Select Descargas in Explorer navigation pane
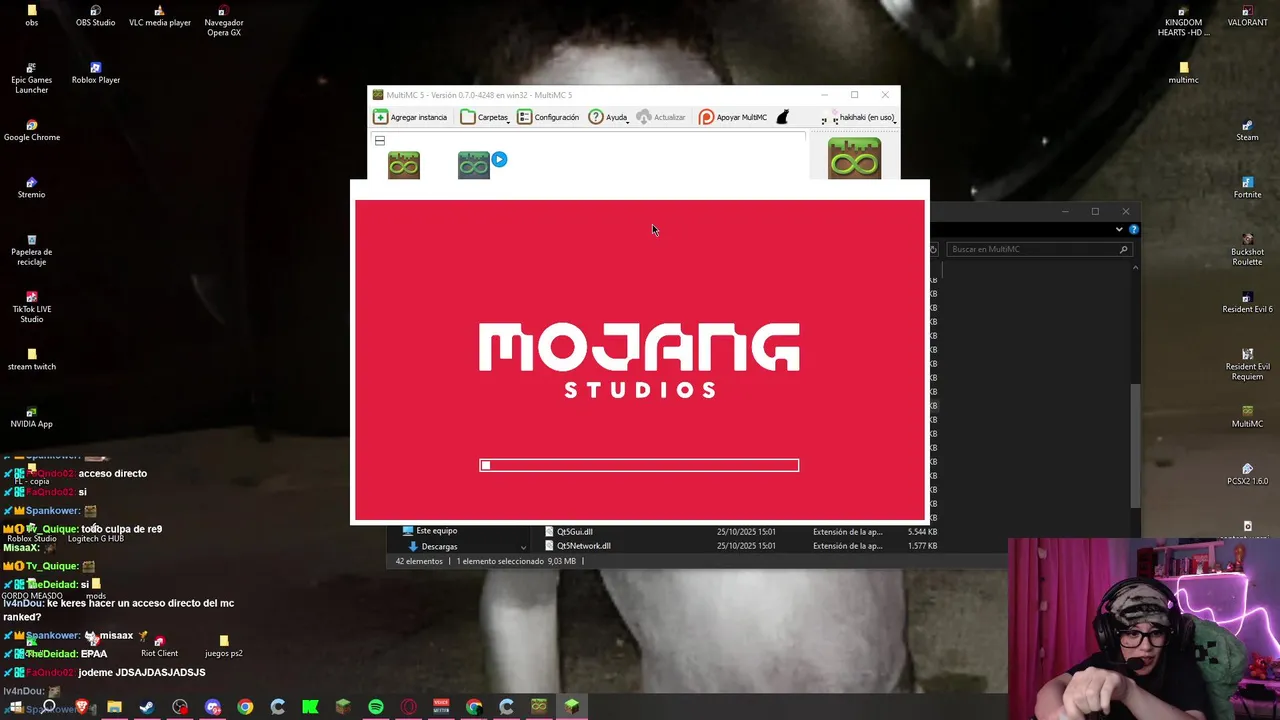The image size is (1280, 720). [432, 546]
